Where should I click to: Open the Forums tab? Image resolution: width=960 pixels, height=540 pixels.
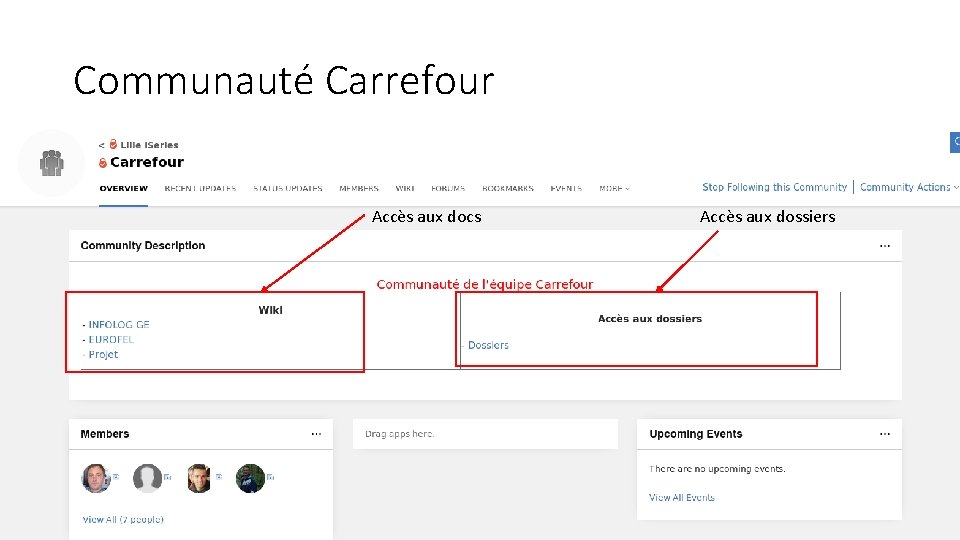[x=448, y=189]
